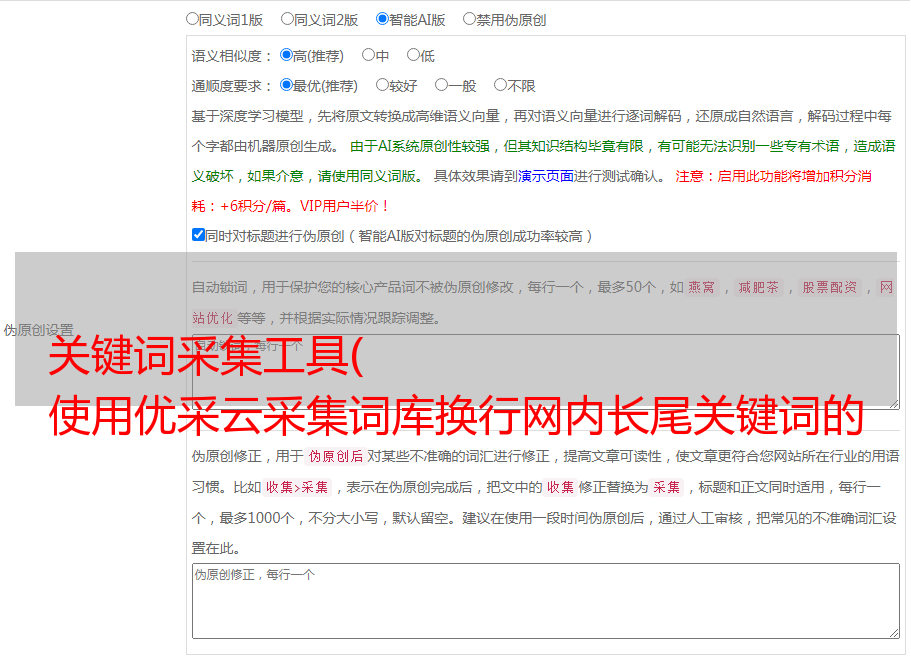Image resolution: width=911 pixels, height=658 pixels.
Task: Click the red 注意 points warning text
Action: click(531, 191)
